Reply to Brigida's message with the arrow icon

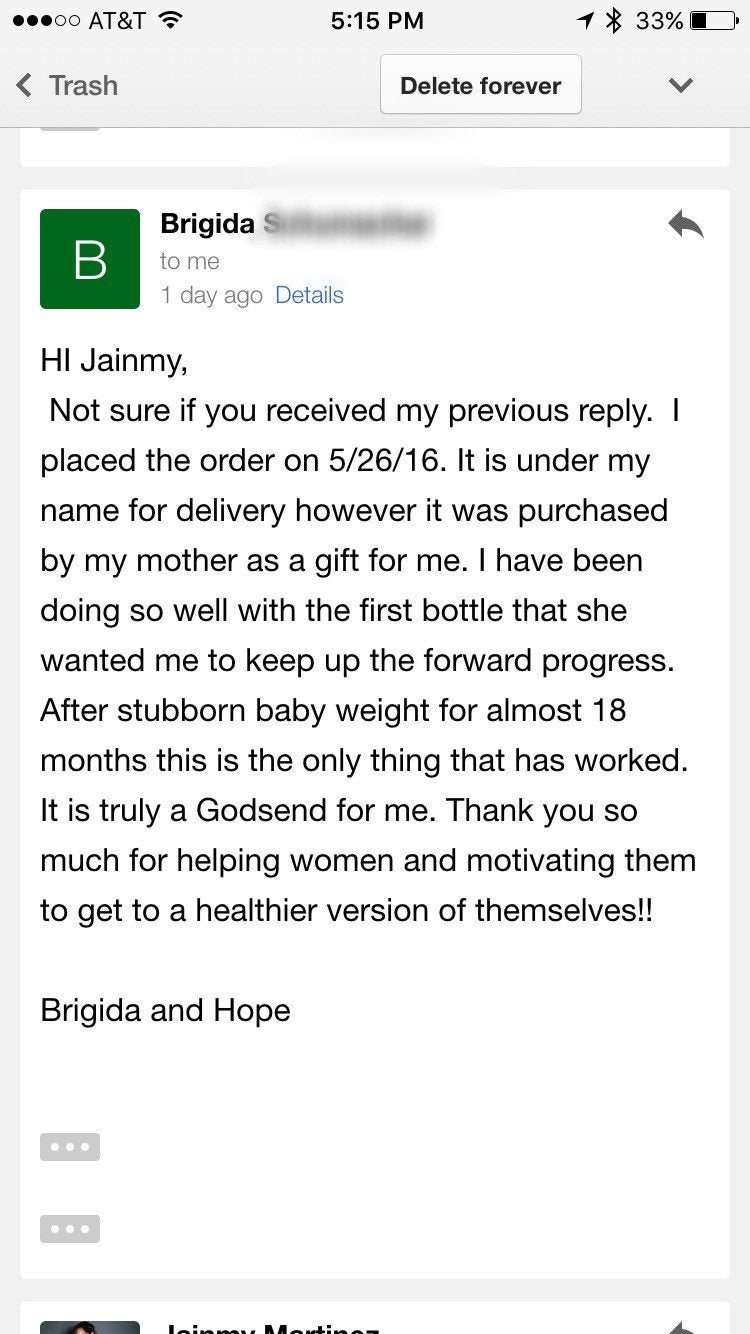[686, 226]
